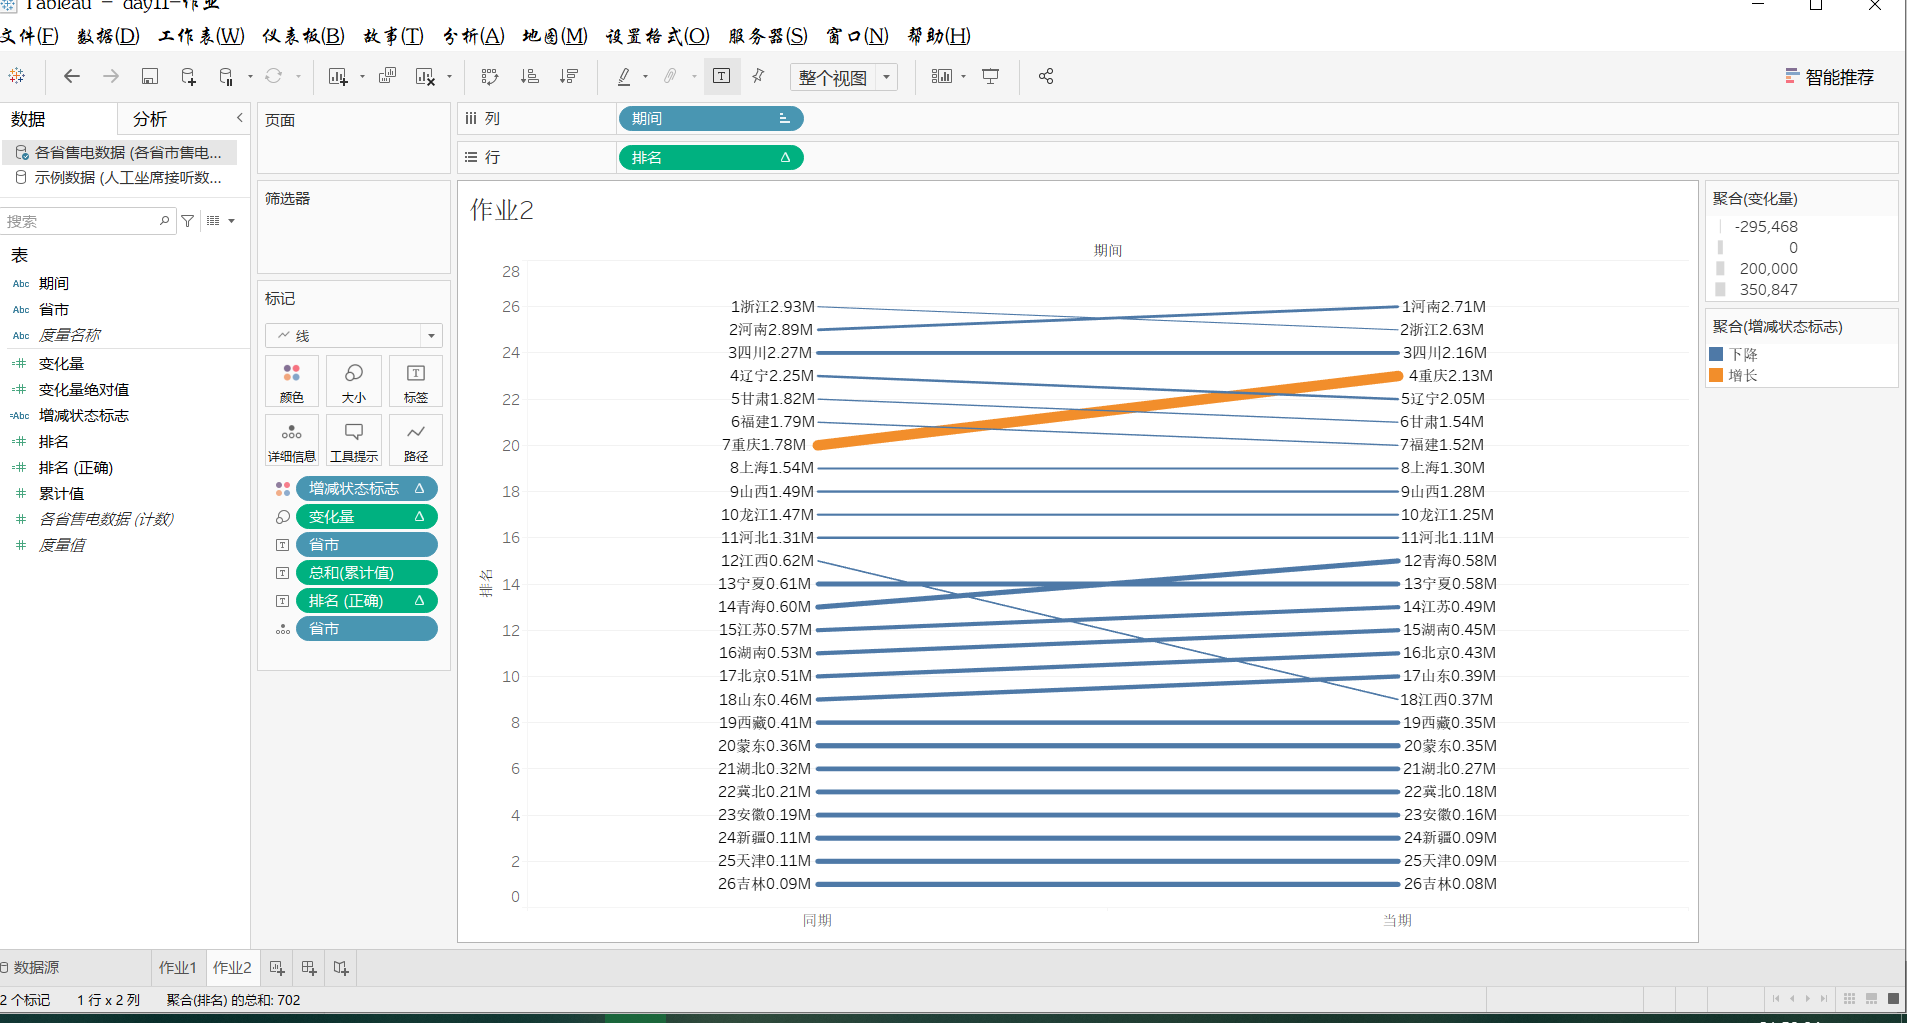The height and width of the screenshot is (1023, 1907).
Task: Open the mark type dropdown showing 线
Action: (x=353, y=335)
